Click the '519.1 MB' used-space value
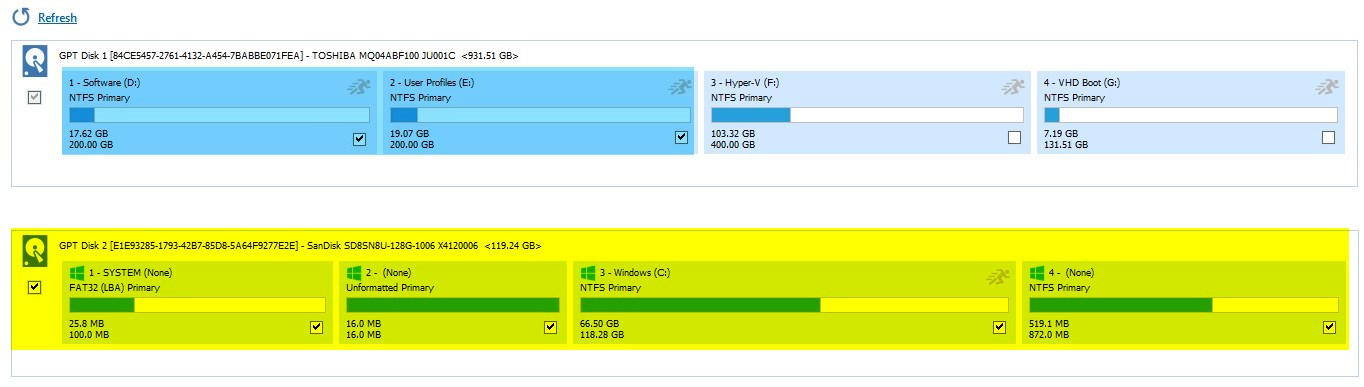 coord(1049,323)
